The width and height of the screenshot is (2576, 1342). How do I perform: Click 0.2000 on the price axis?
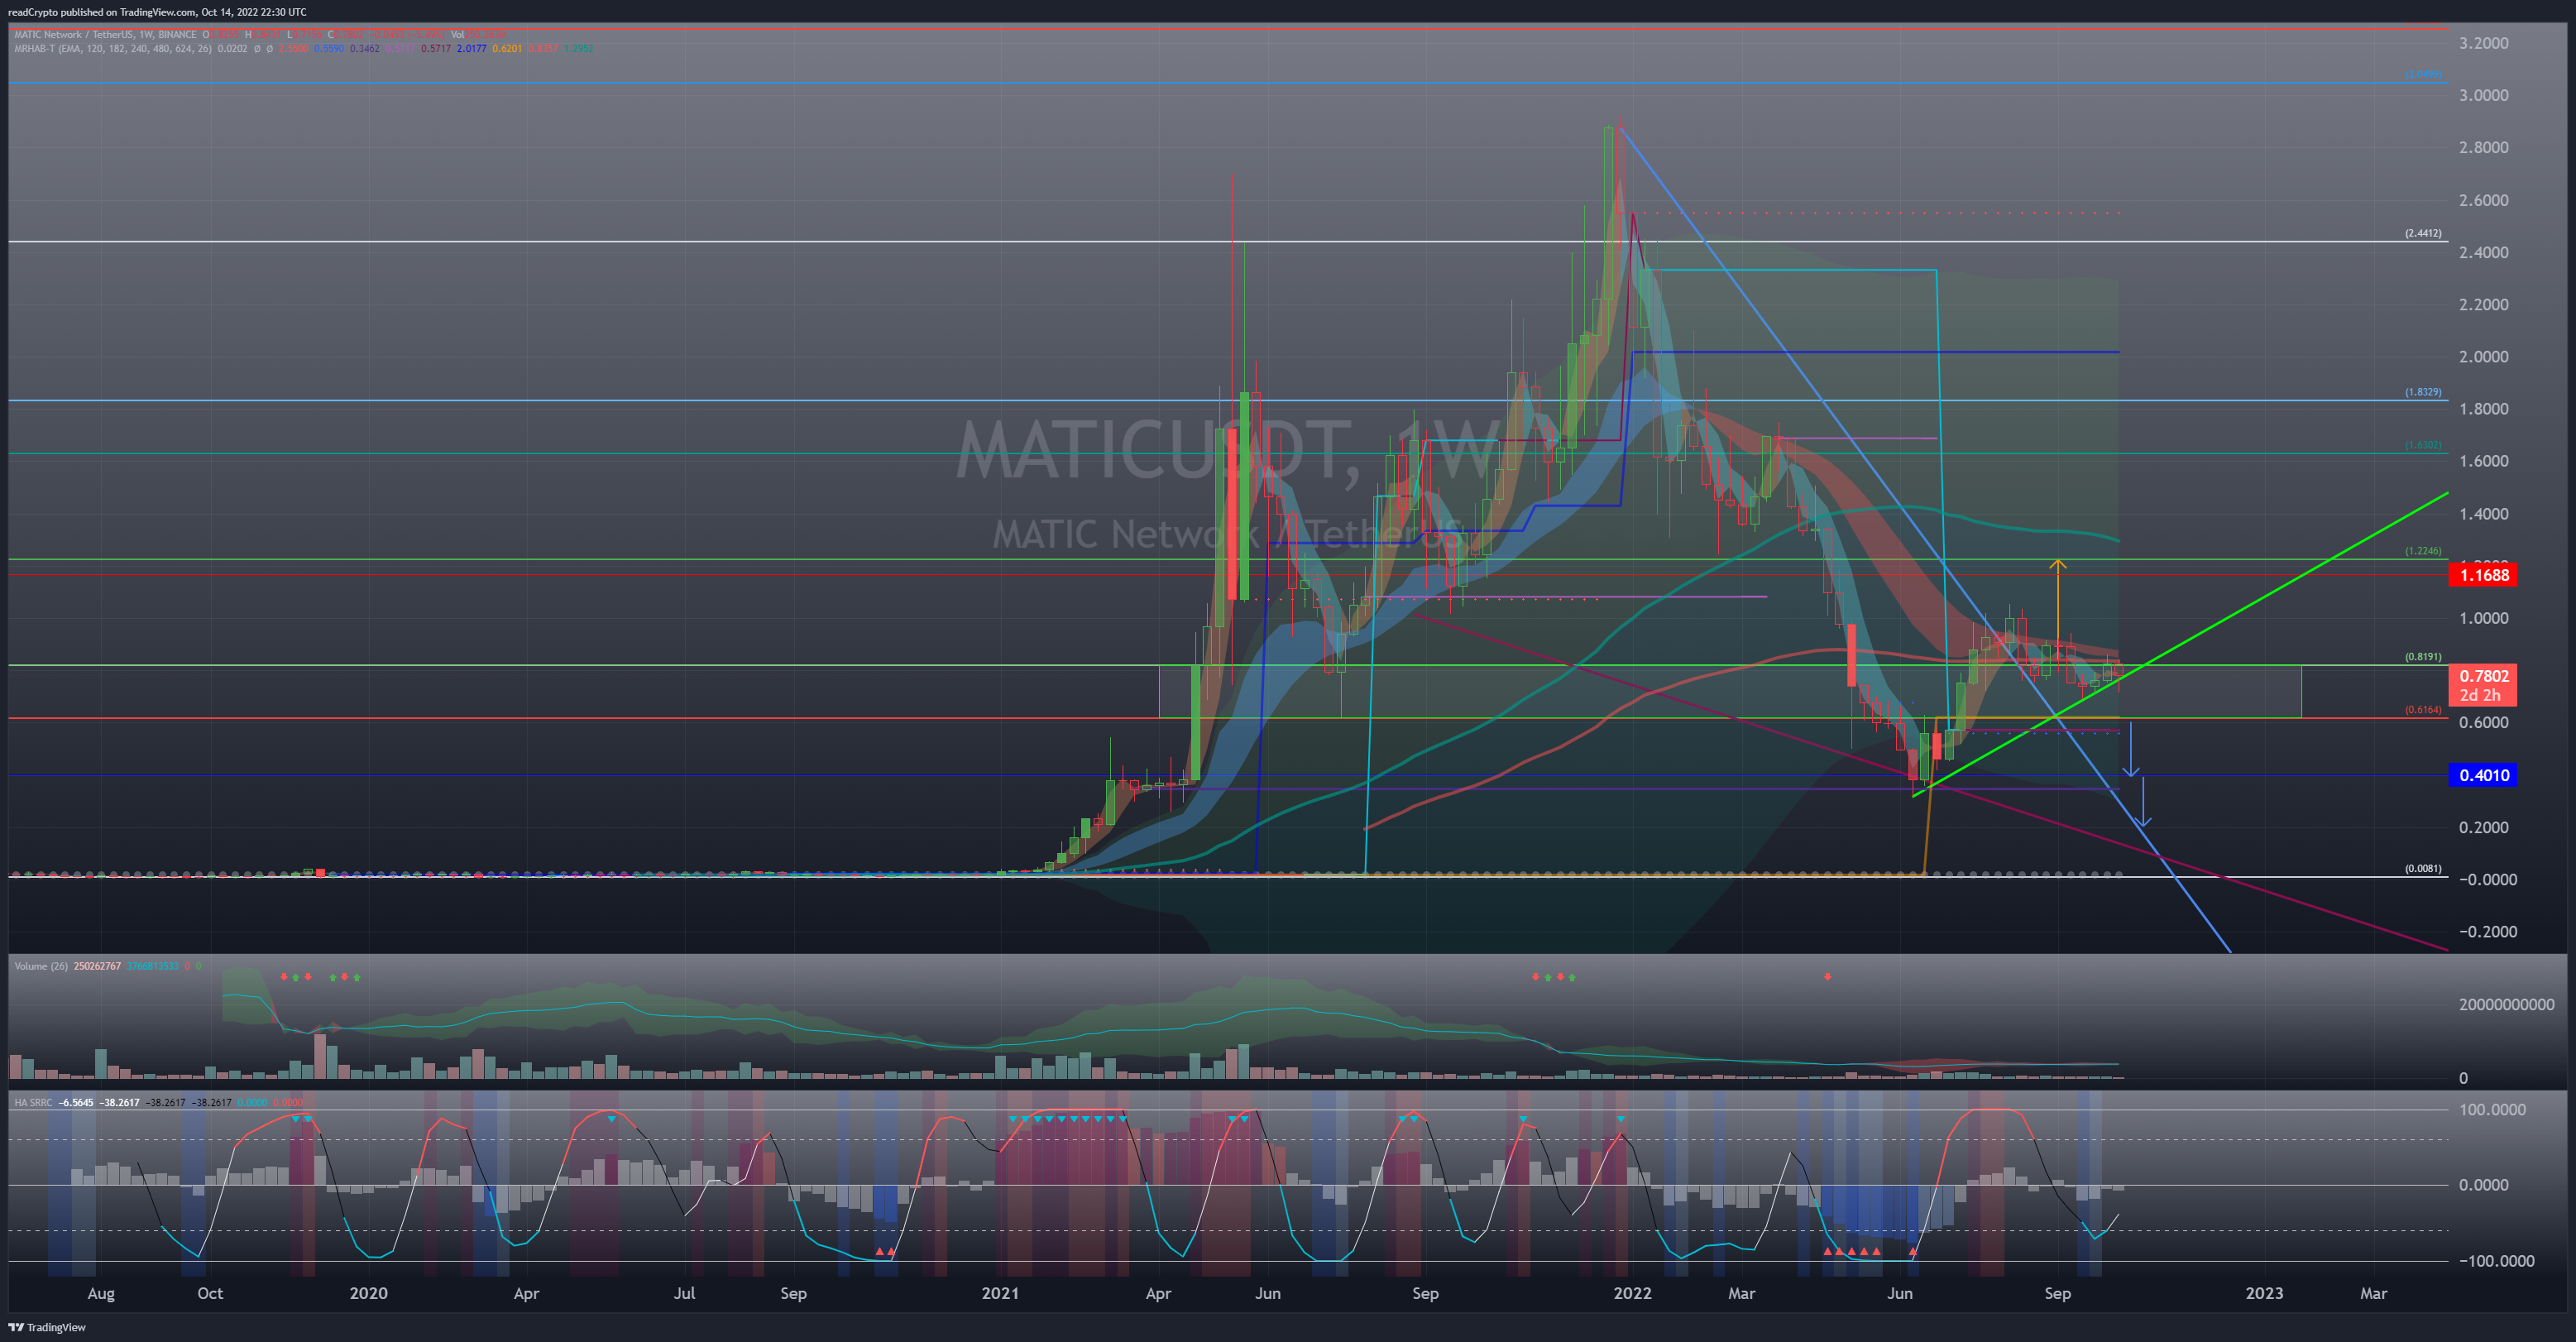pos(2484,827)
